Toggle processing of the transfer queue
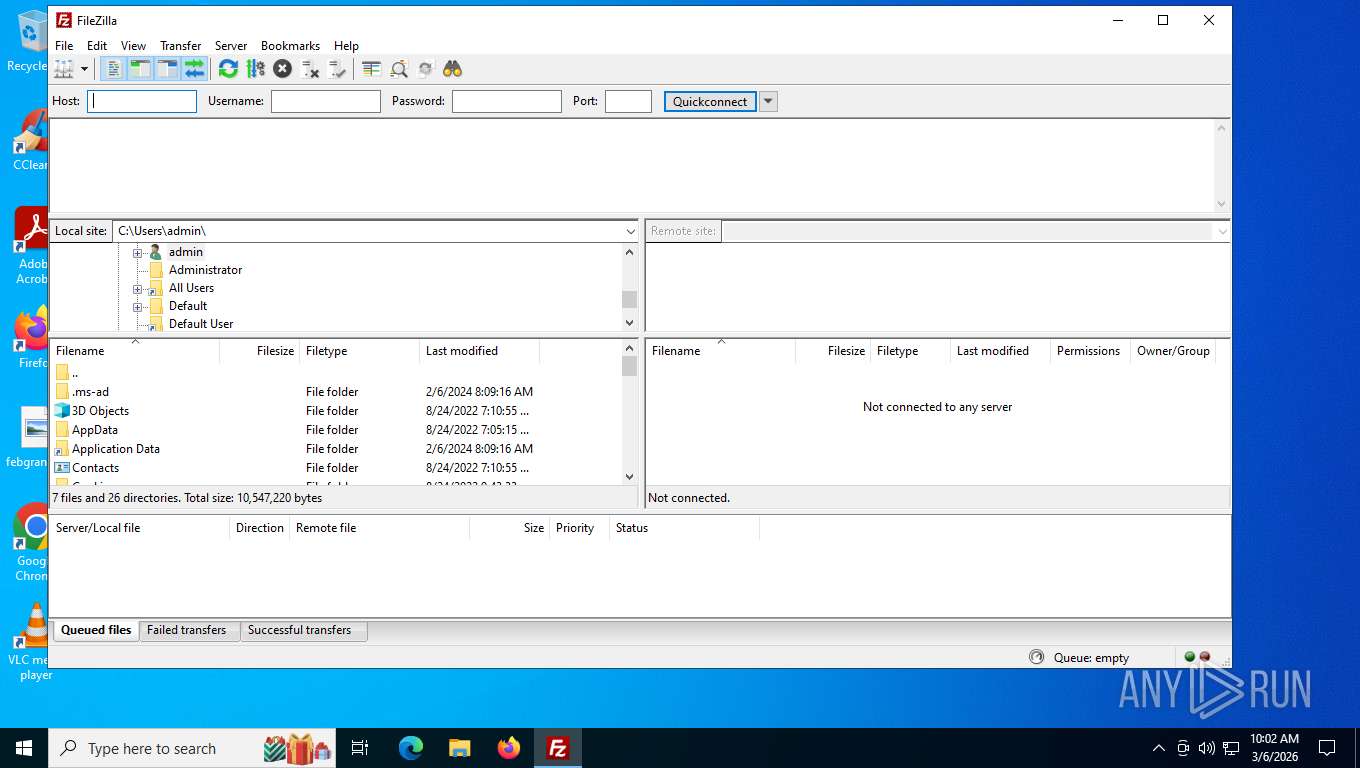Screen dimensions: 1360x768 point(255,69)
